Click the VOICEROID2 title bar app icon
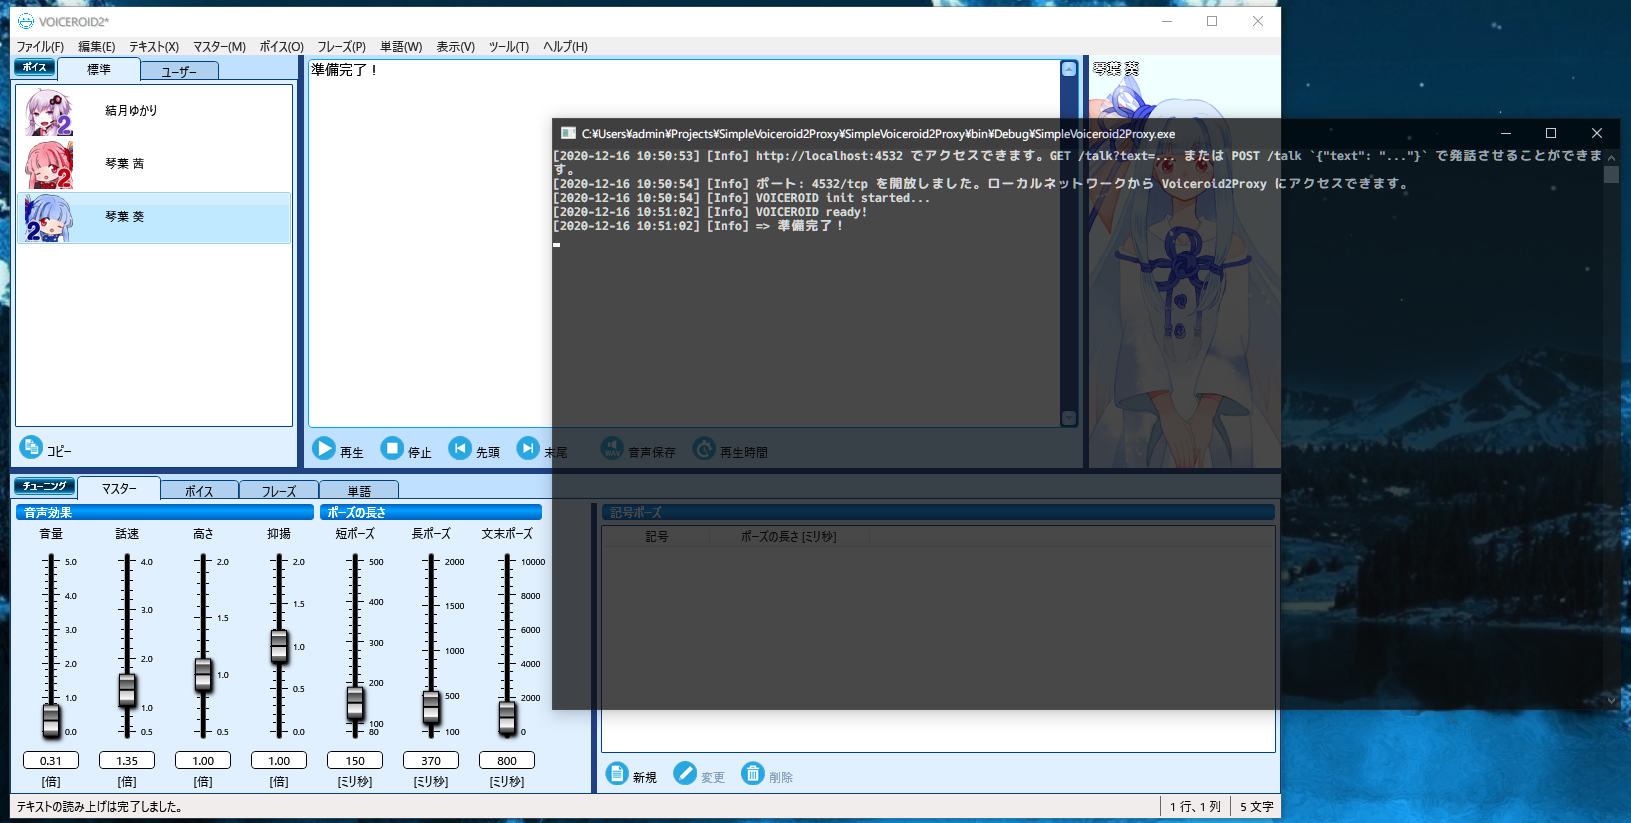The width and height of the screenshot is (1631, 823). tap(26, 21)
